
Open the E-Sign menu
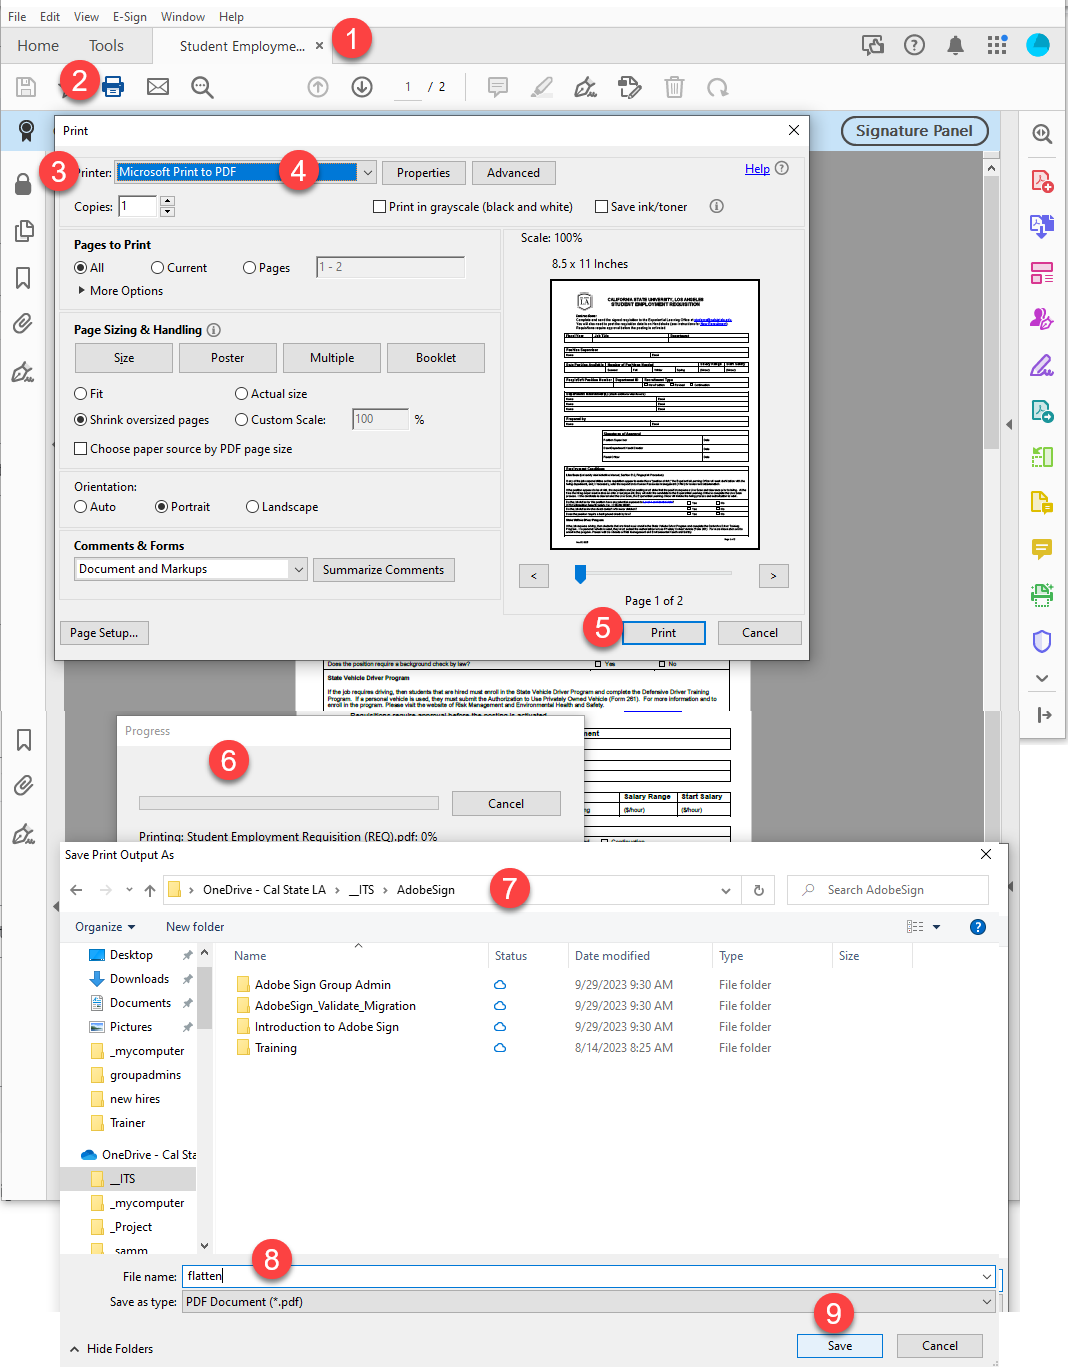coord(130,16)
